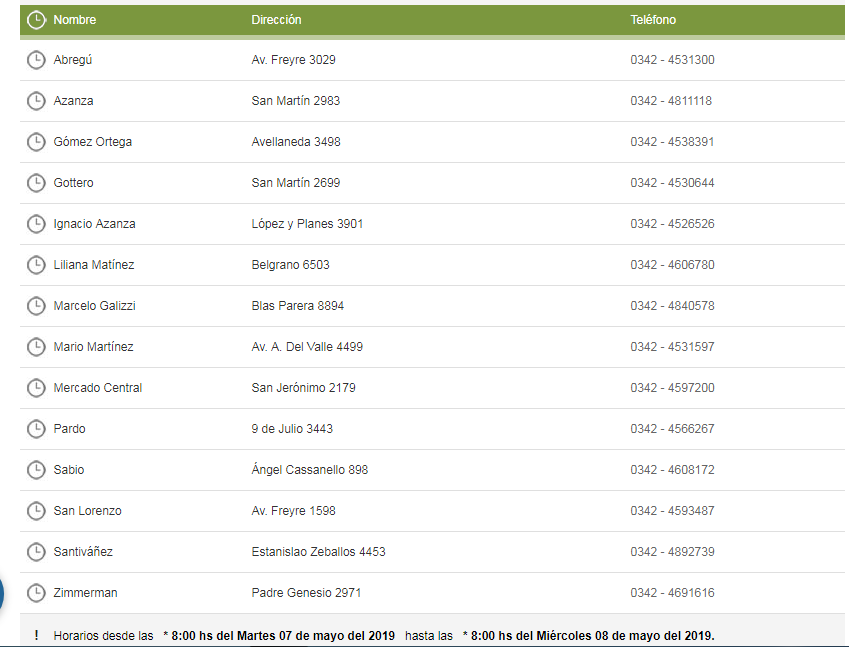849x647 pixels.
Task: Click the clock icon beside Marcelo Galizzi
Action: coord(36,306)
